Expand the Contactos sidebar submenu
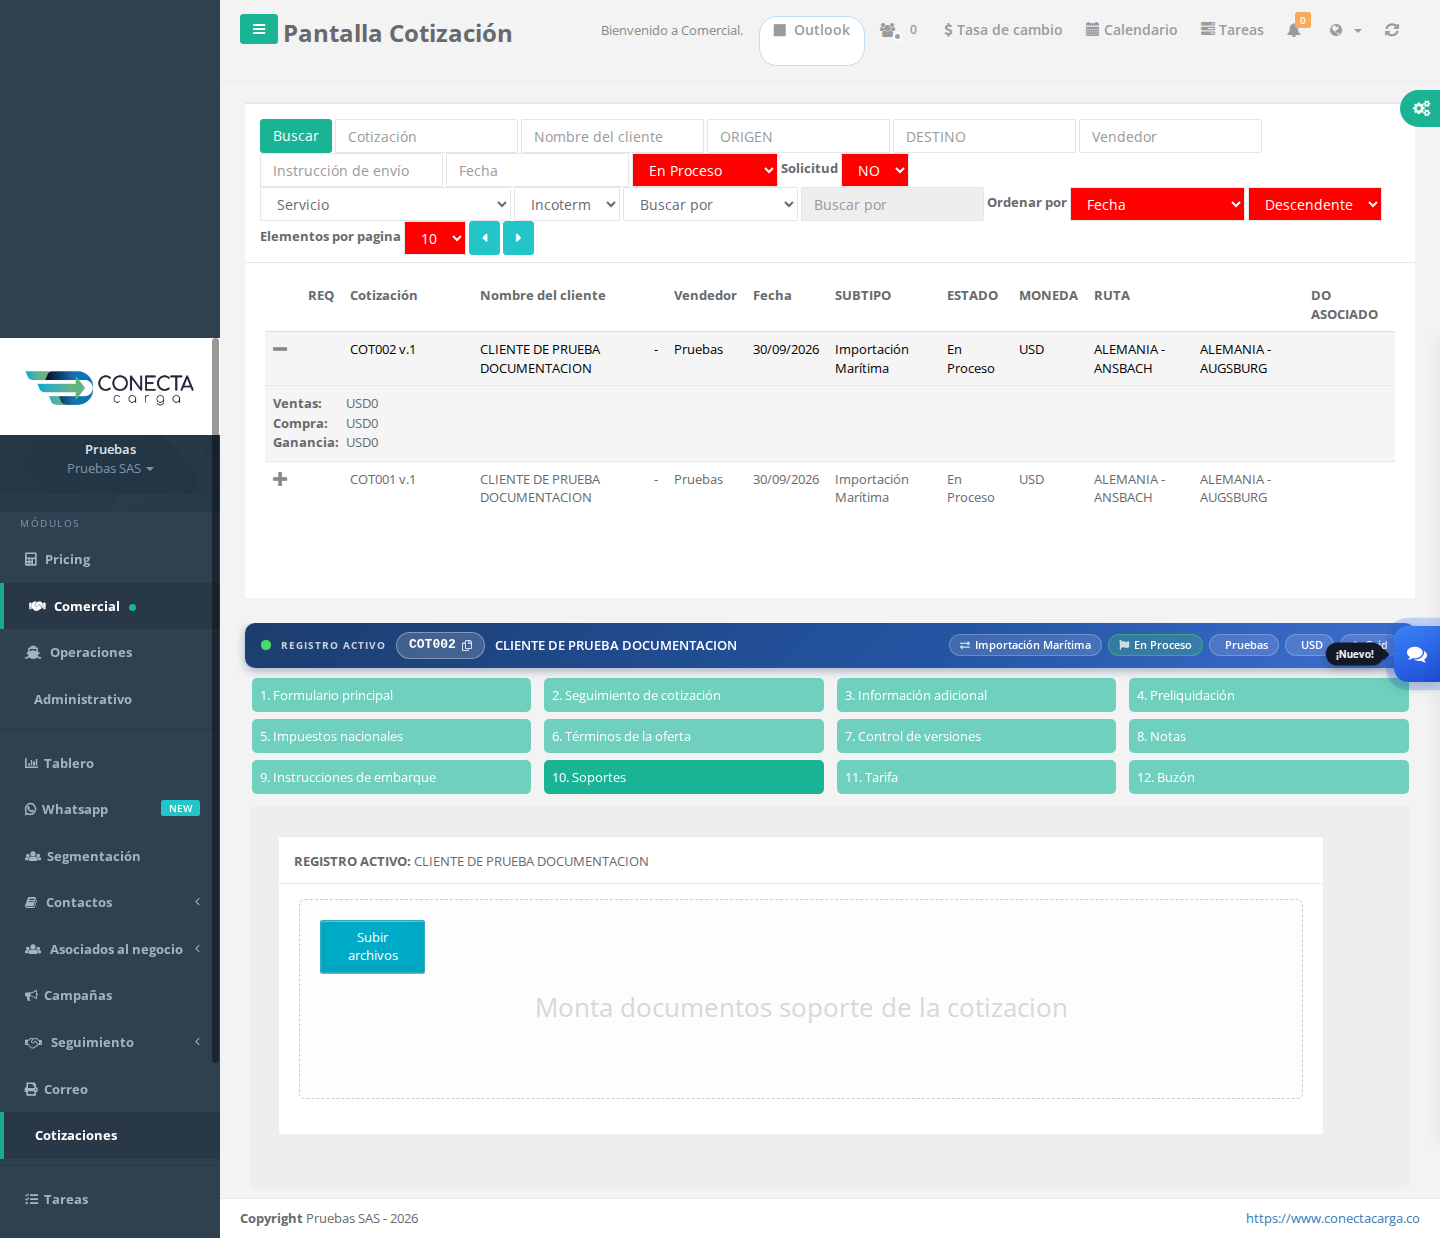Viewport: 1440px width, 1238px height. 110,902
